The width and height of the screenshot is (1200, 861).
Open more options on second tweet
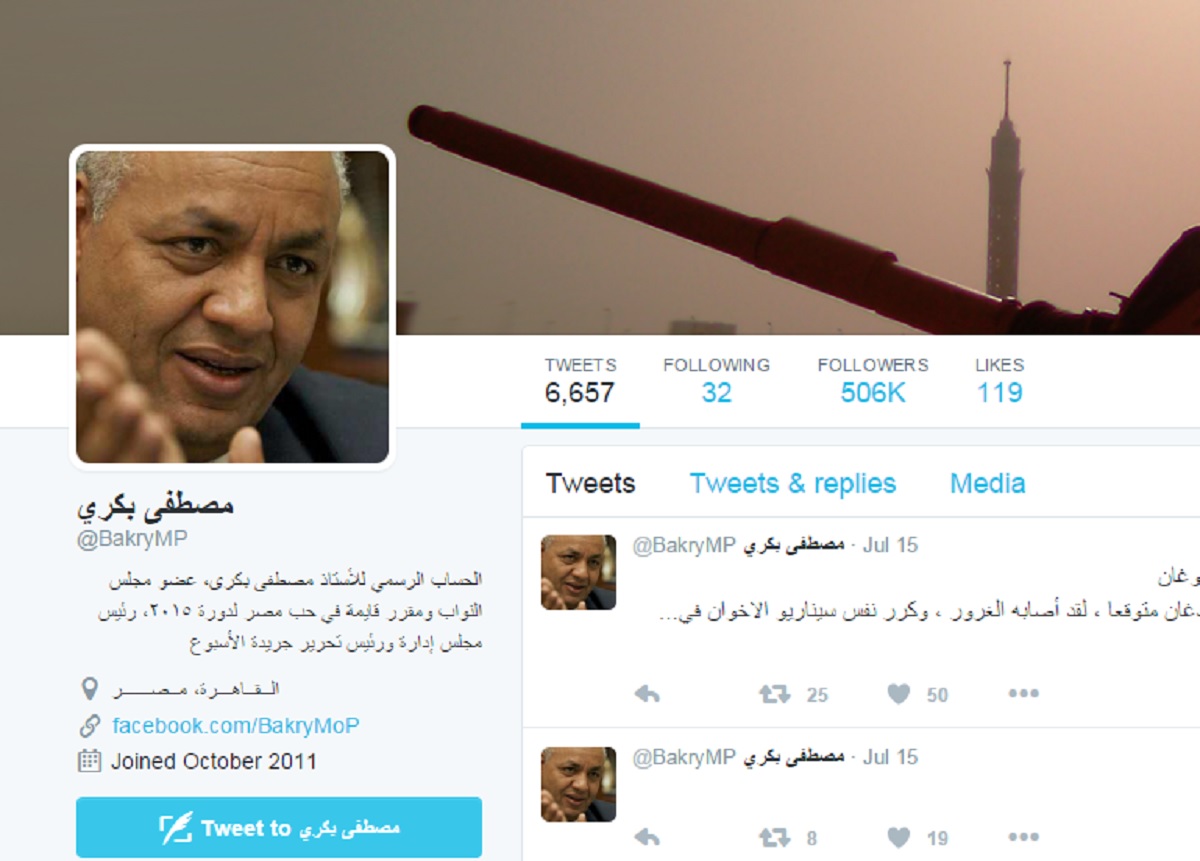tap(1023, 838)
